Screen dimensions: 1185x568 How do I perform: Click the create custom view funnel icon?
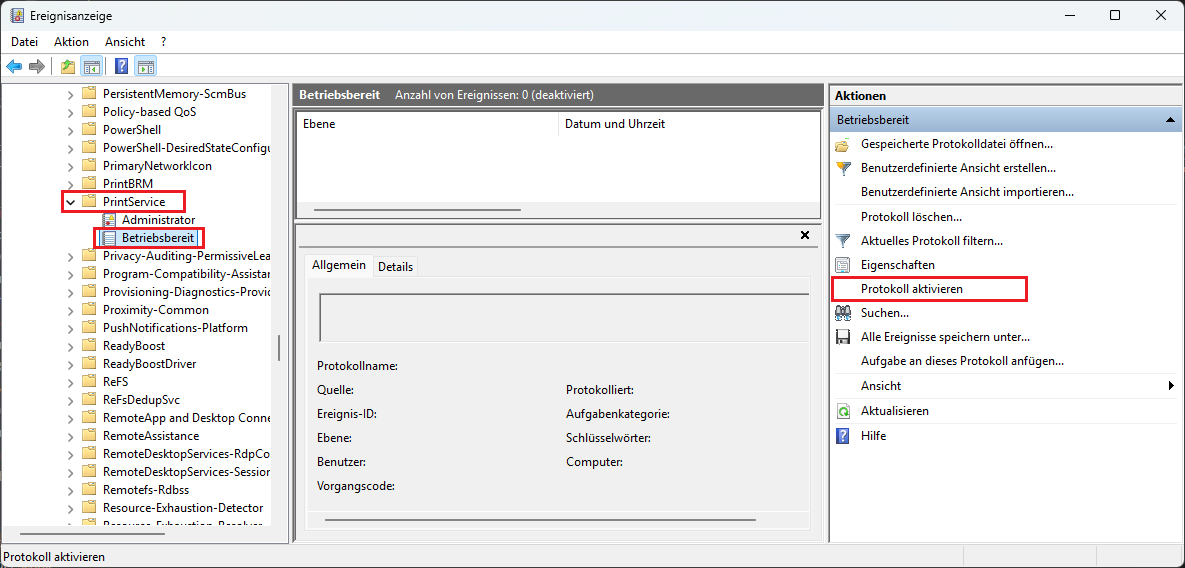843,168
